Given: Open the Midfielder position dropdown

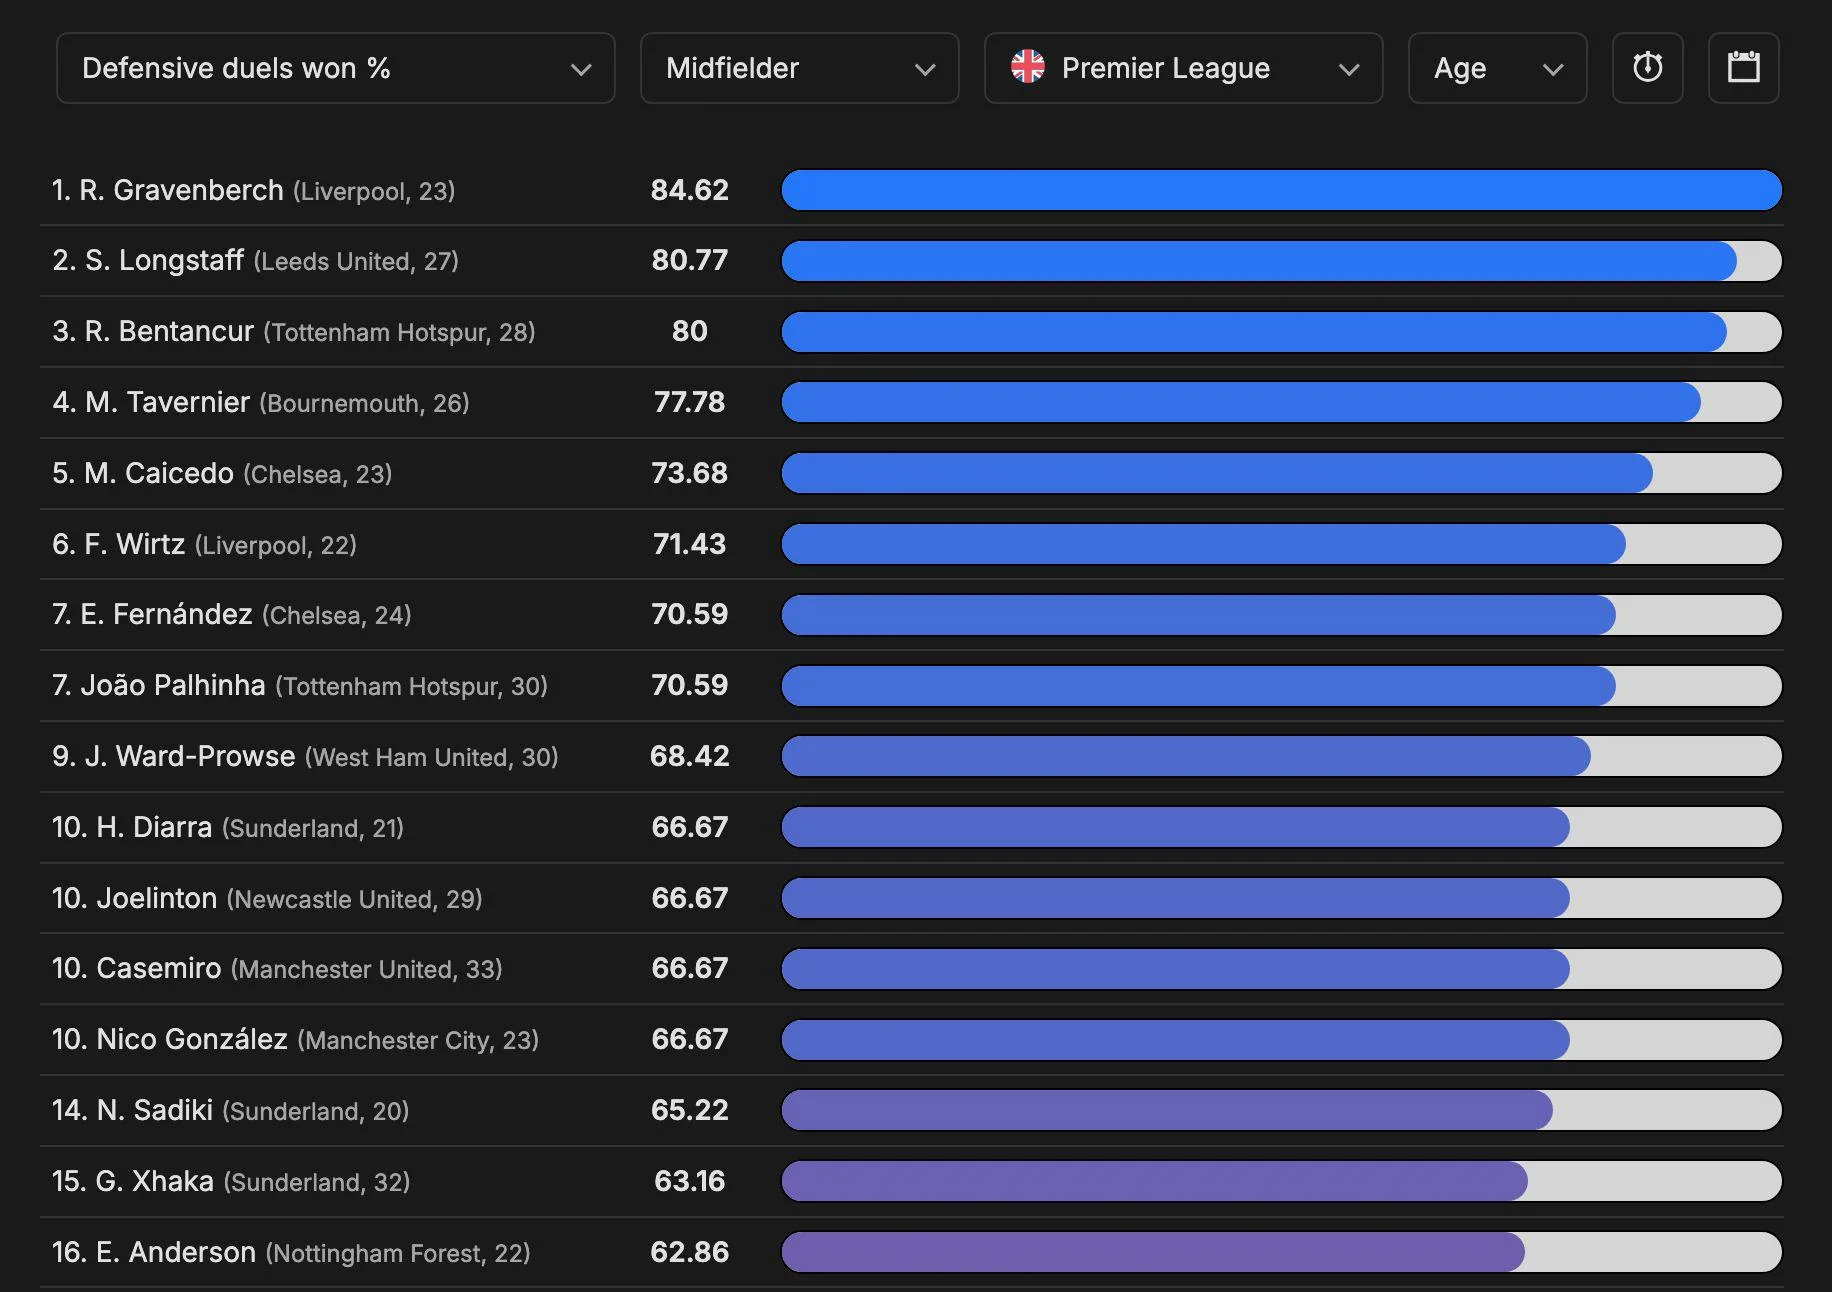Looking at the screenshot, I should click(799, 68).
